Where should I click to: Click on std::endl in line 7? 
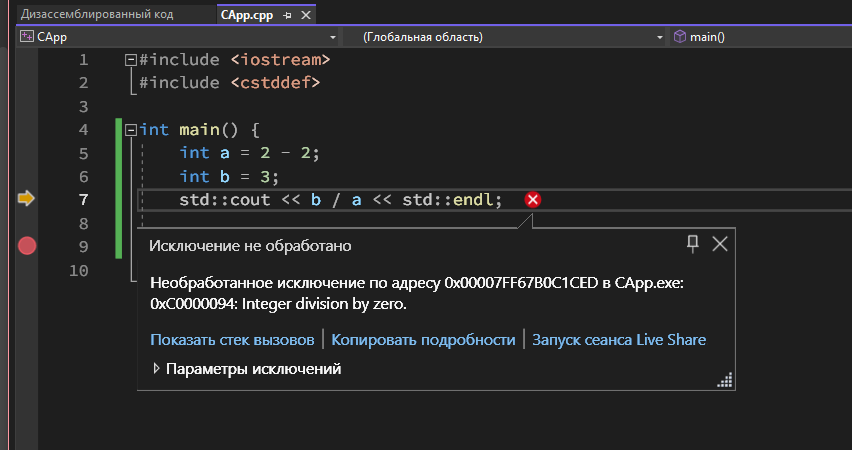(x=447, y=199)
